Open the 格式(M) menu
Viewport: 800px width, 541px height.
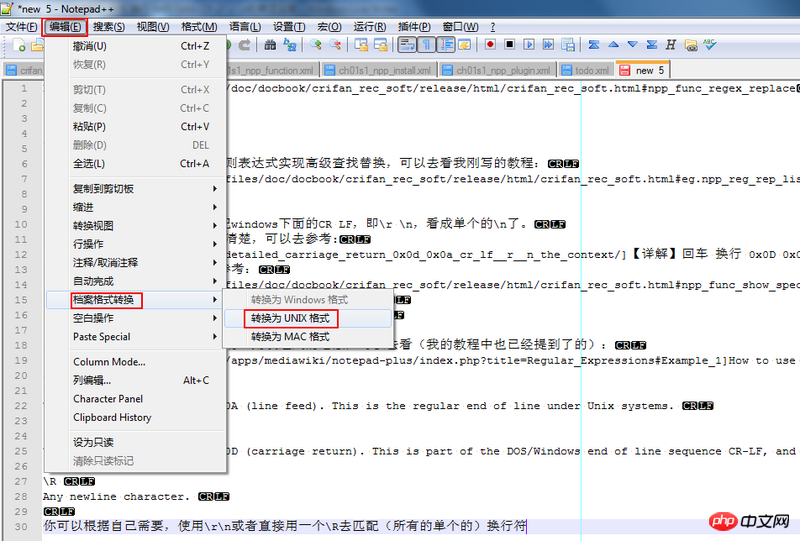tap(199, 27)
